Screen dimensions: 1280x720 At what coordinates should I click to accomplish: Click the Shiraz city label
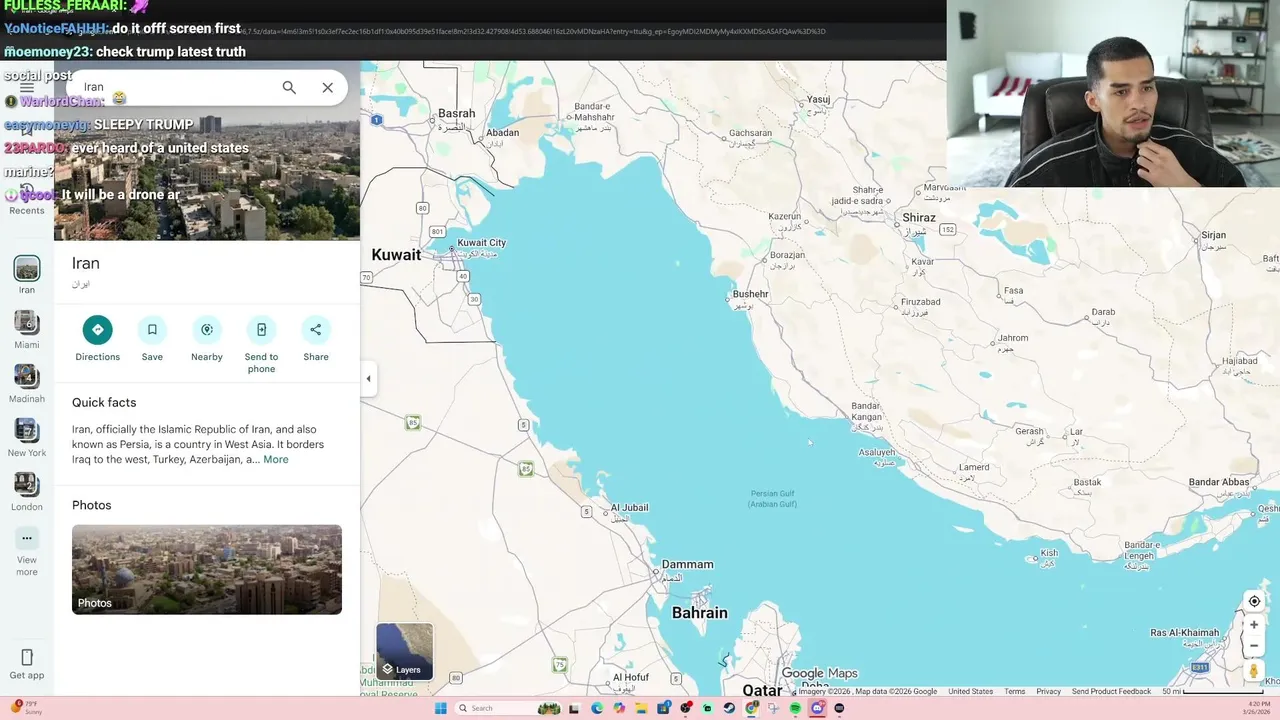tap(918, 218)
